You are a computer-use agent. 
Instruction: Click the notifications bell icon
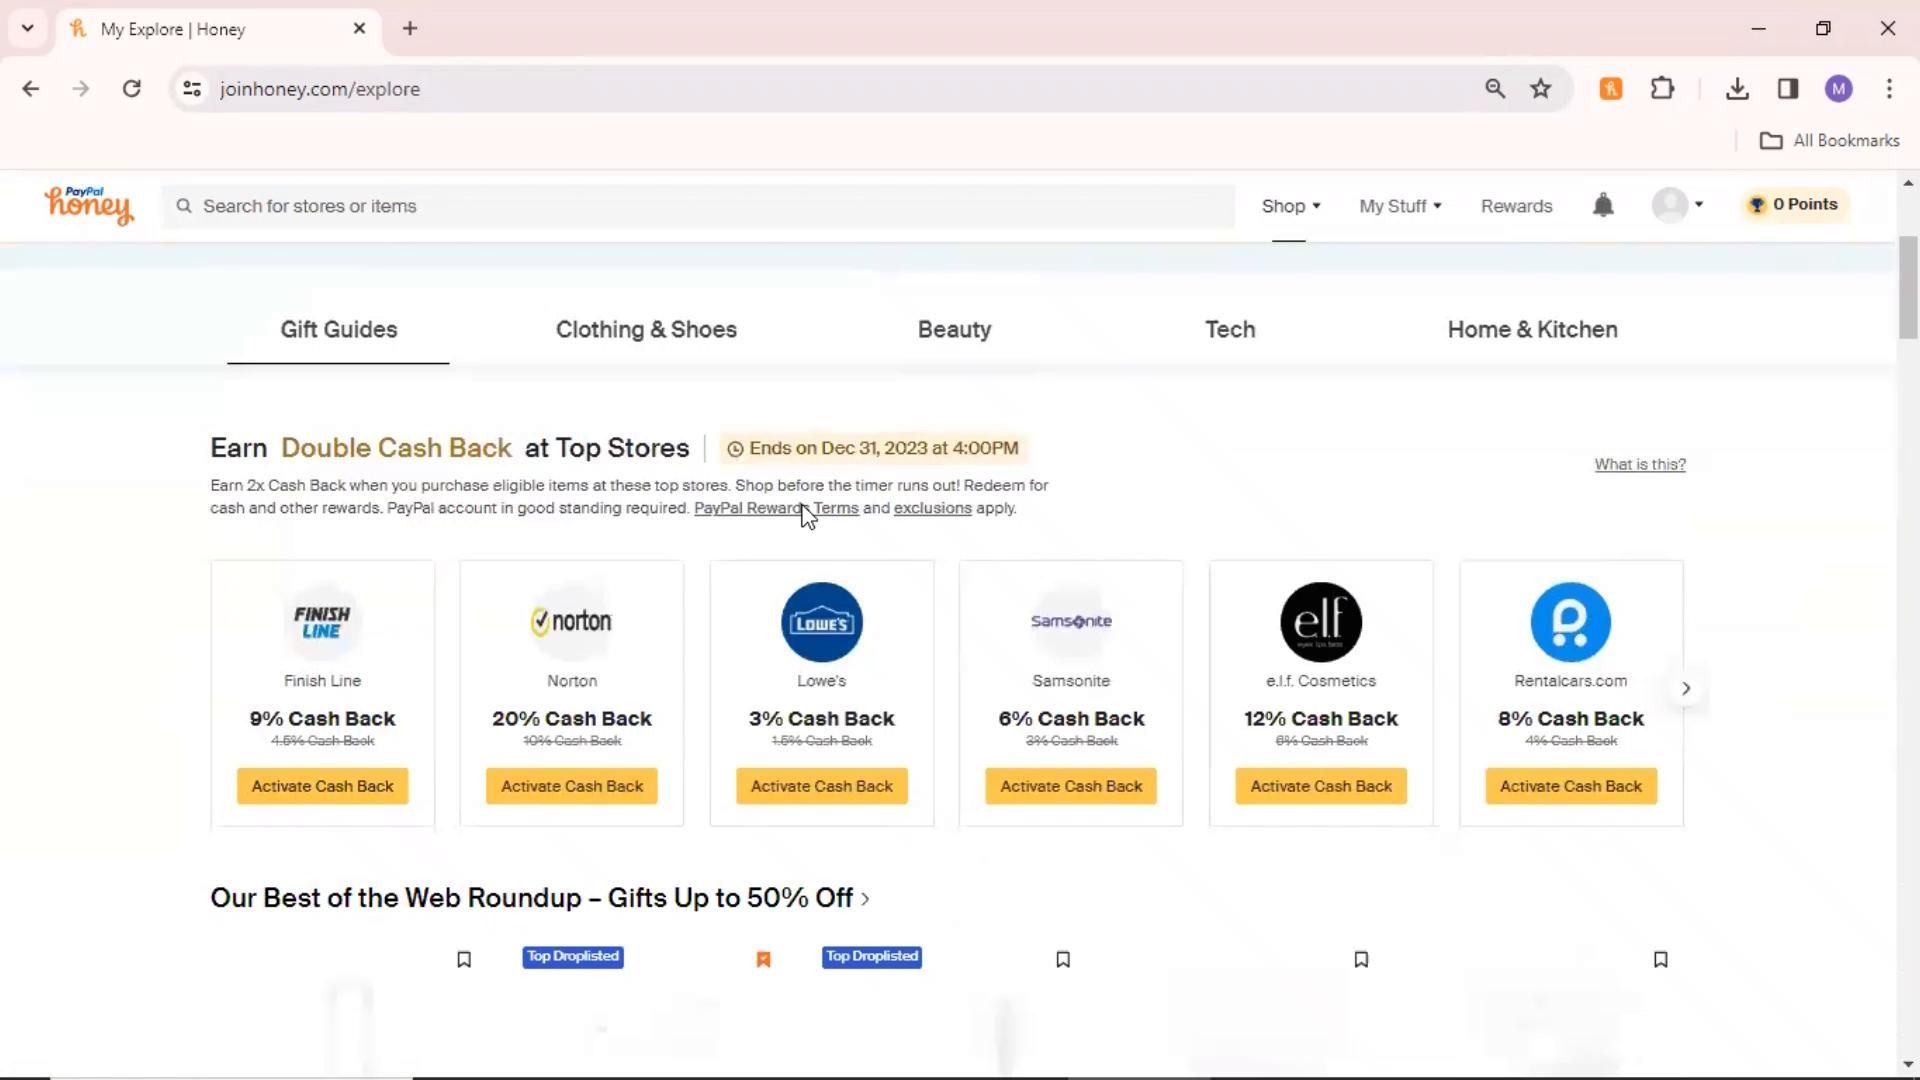[x=1603, y=206]
